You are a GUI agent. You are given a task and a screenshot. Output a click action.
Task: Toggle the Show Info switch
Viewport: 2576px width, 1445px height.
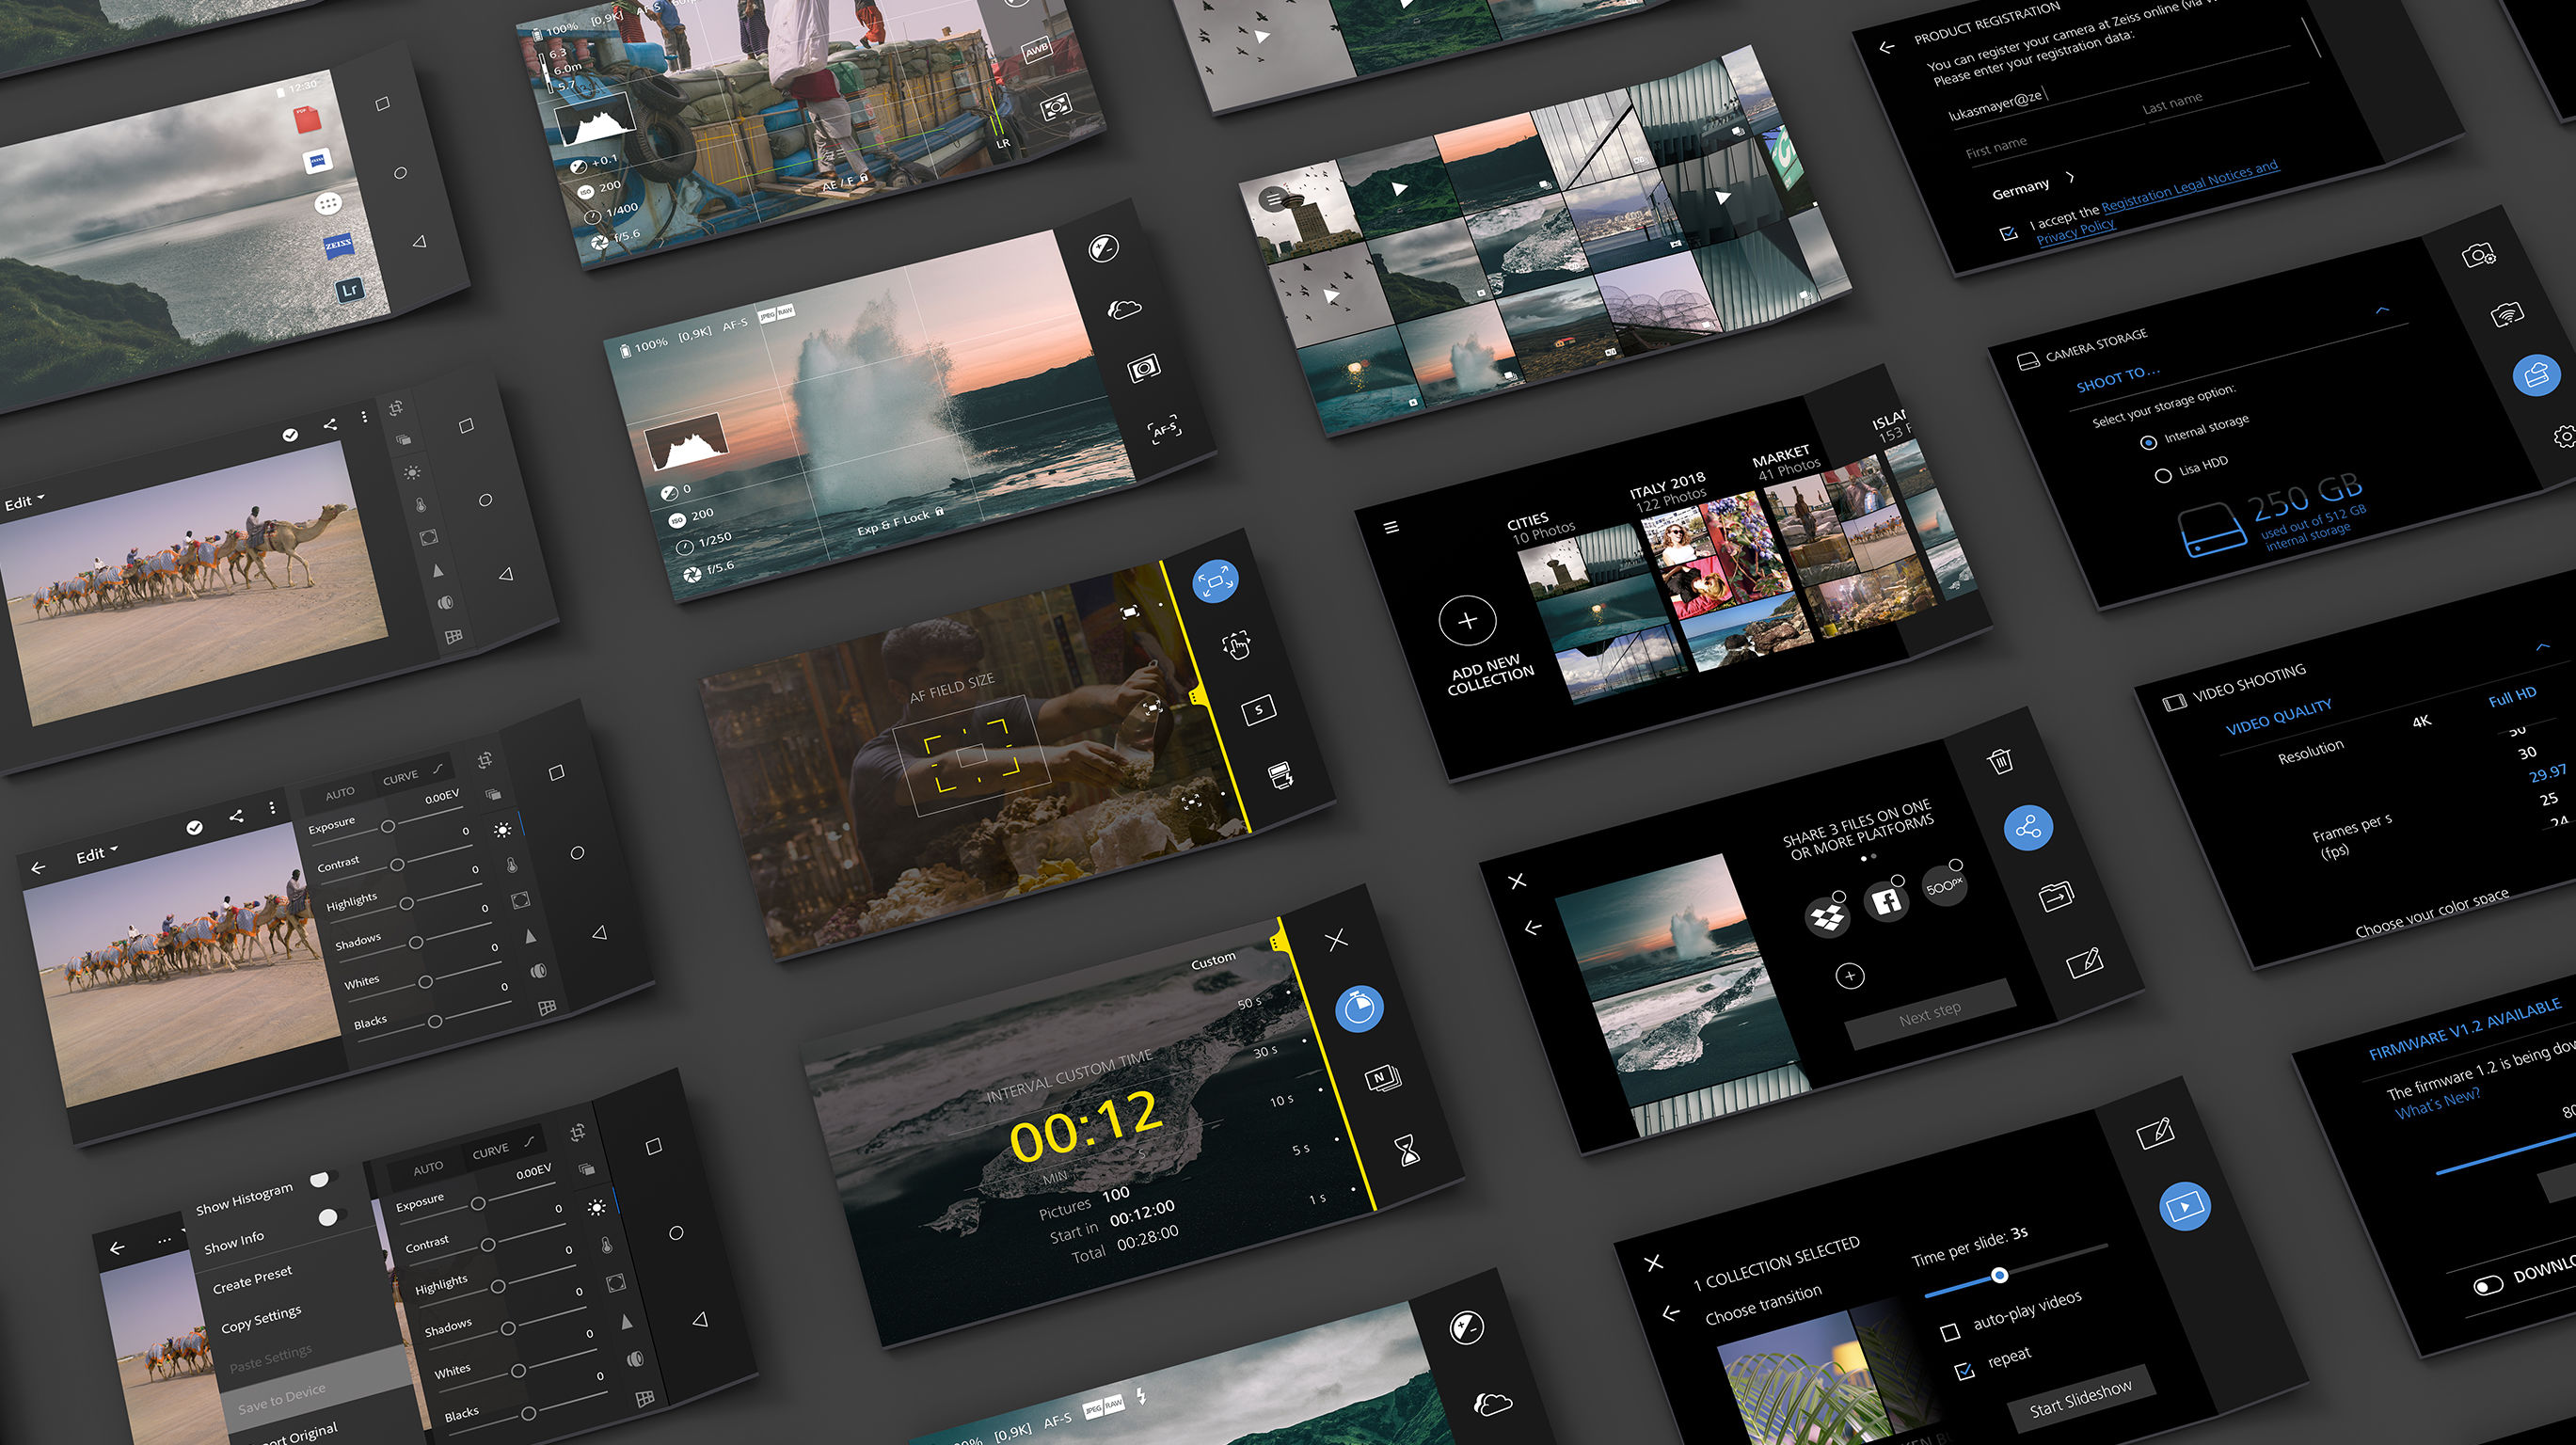pyautogui.click(x=333, y=1216)
